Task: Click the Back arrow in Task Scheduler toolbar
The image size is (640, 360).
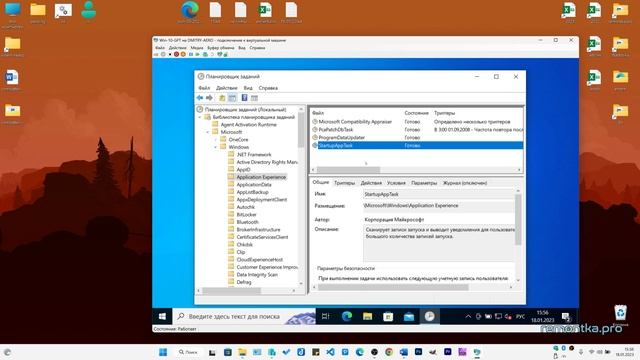Action: (x=200, y=98)
